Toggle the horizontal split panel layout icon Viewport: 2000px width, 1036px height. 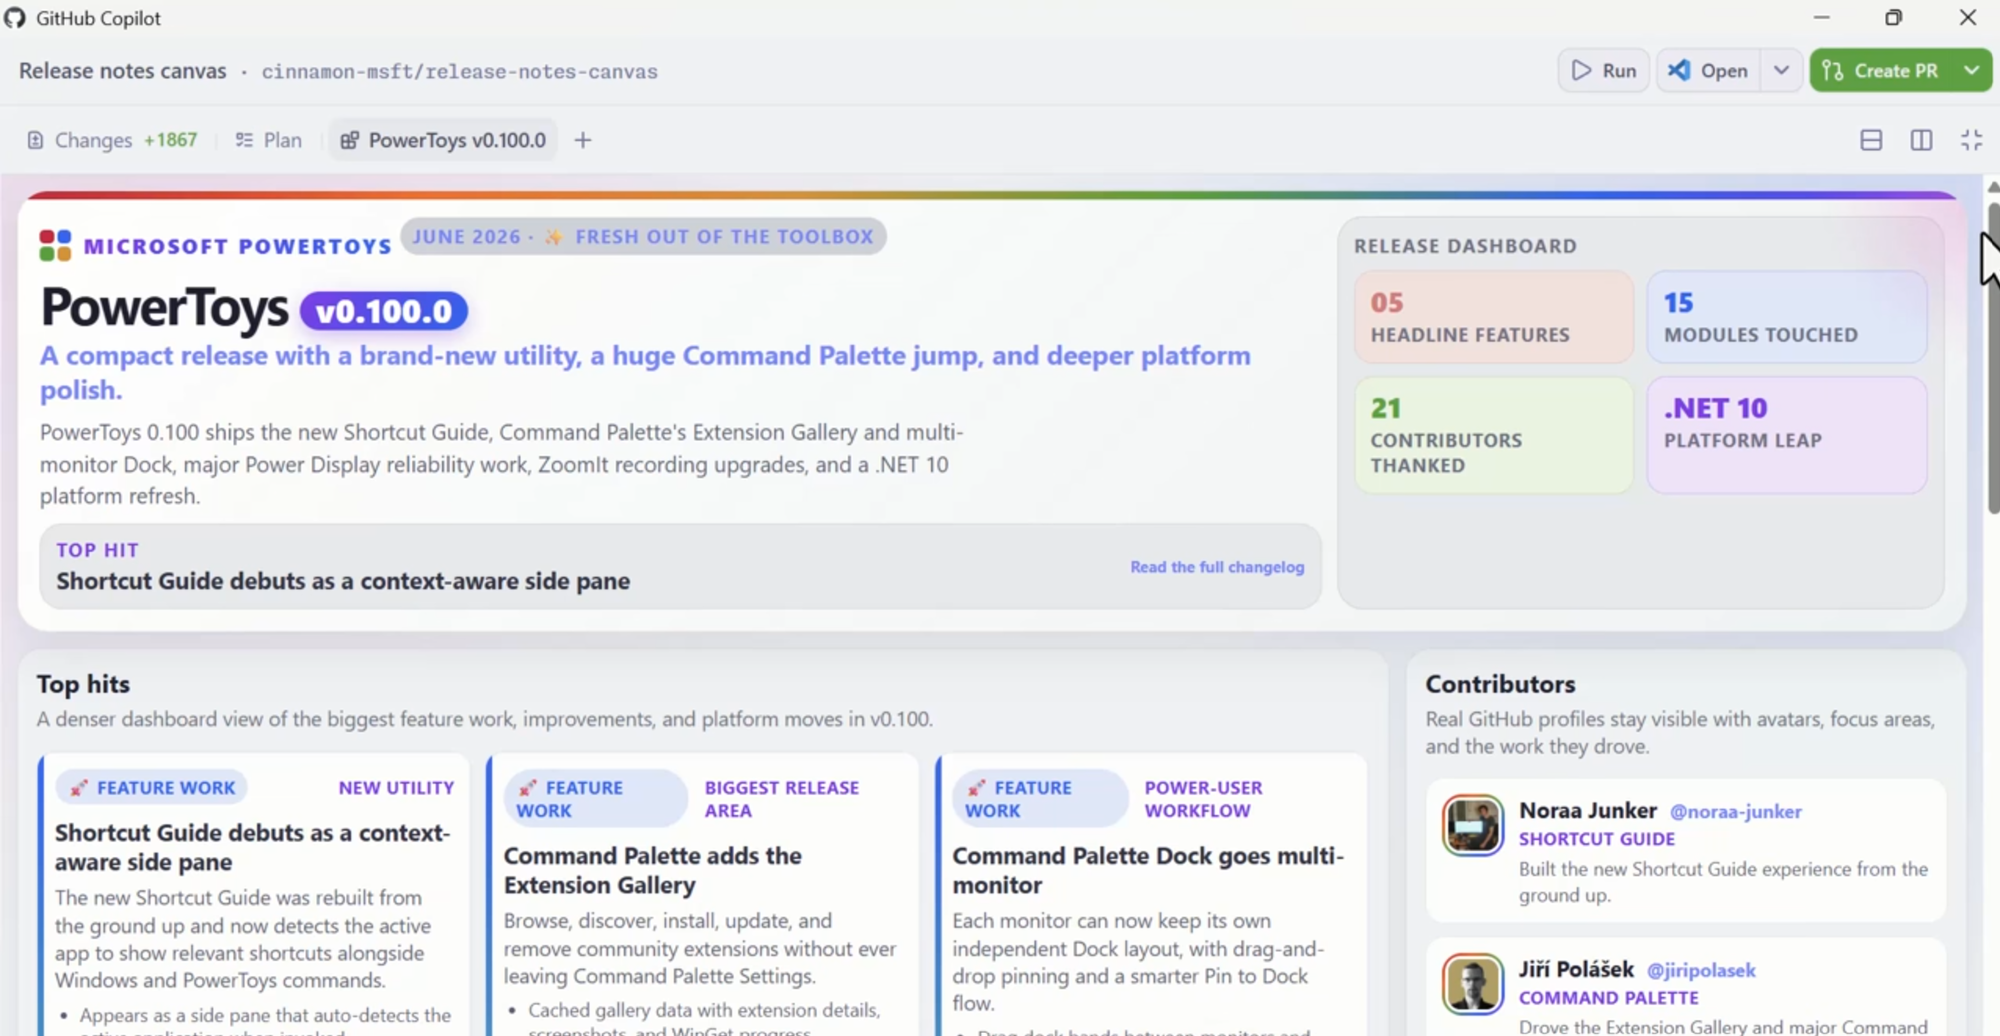[x=1871, y=140]
